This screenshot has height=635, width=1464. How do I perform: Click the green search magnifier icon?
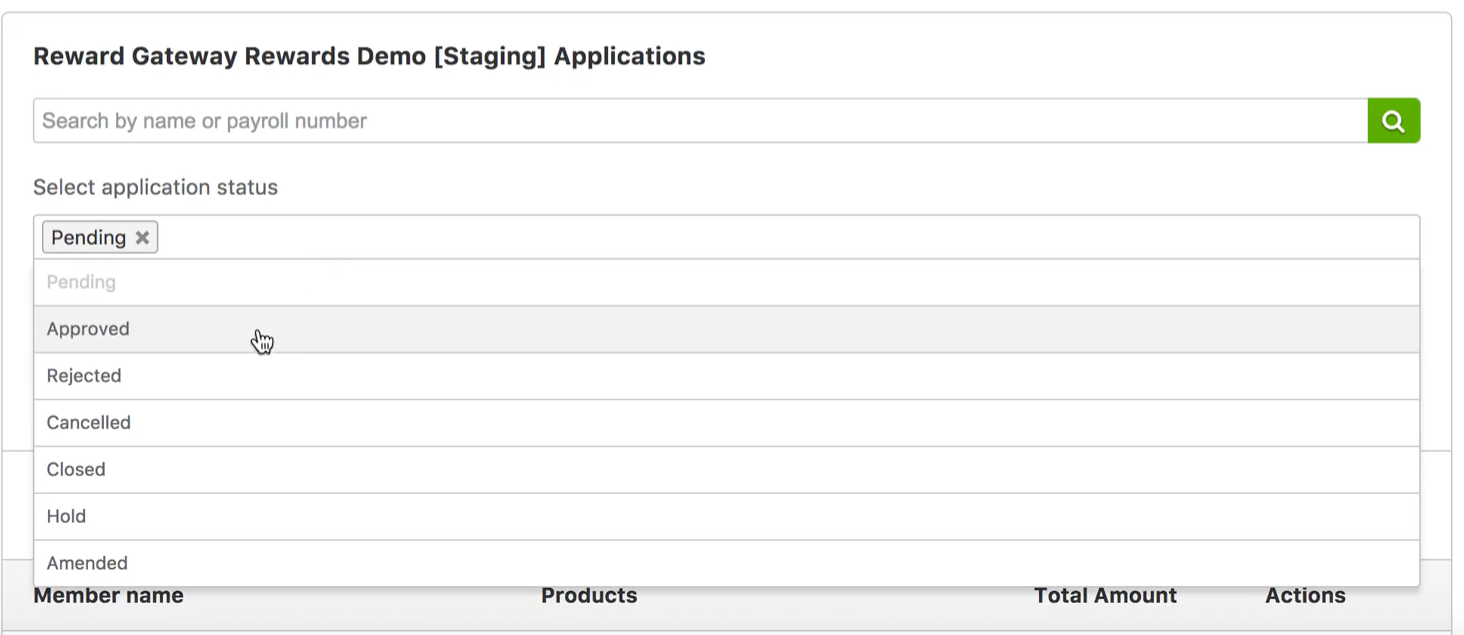tap(1393, 120)
